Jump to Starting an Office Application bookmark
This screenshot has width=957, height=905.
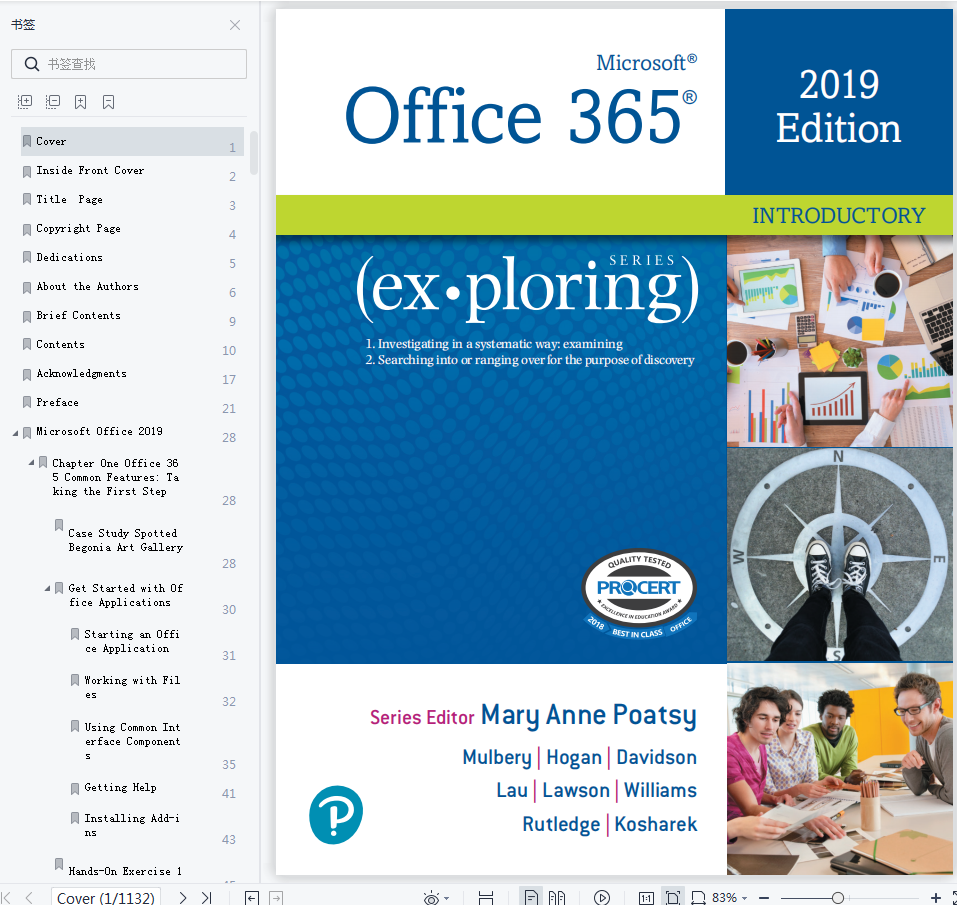[132, 641]
